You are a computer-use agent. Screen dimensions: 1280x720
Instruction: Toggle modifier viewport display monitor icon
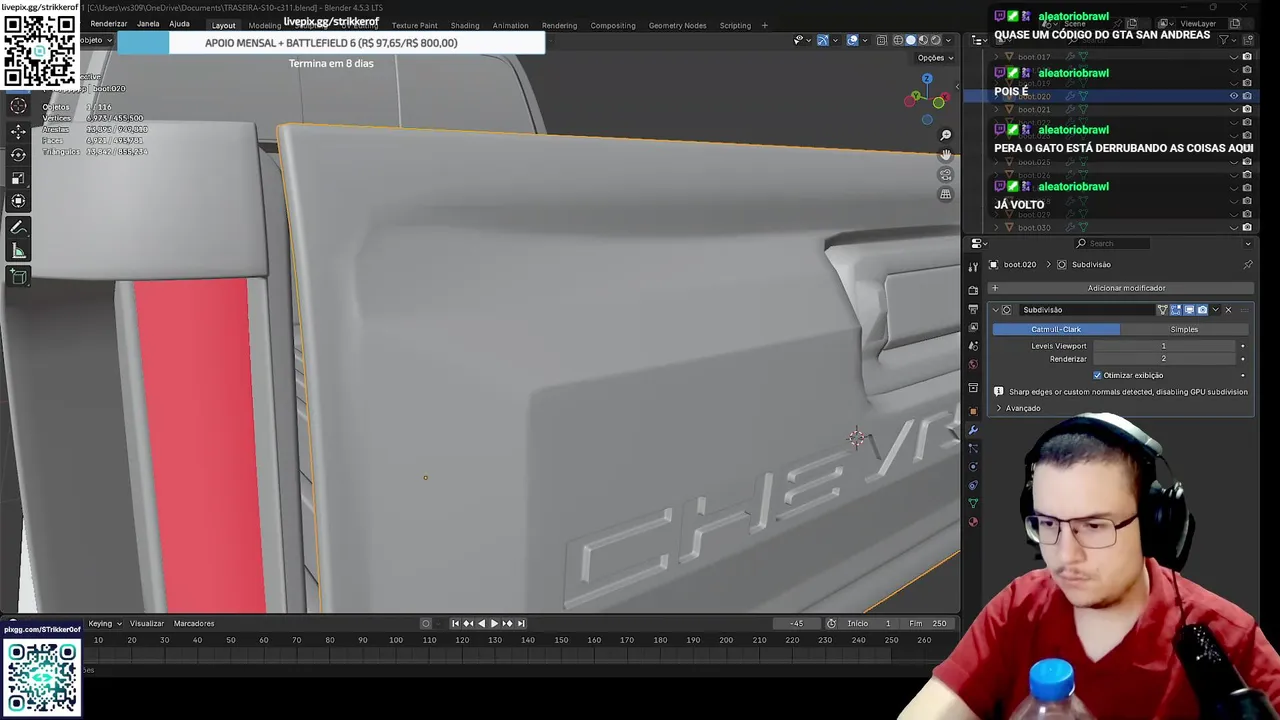(x=1188, y=310)
